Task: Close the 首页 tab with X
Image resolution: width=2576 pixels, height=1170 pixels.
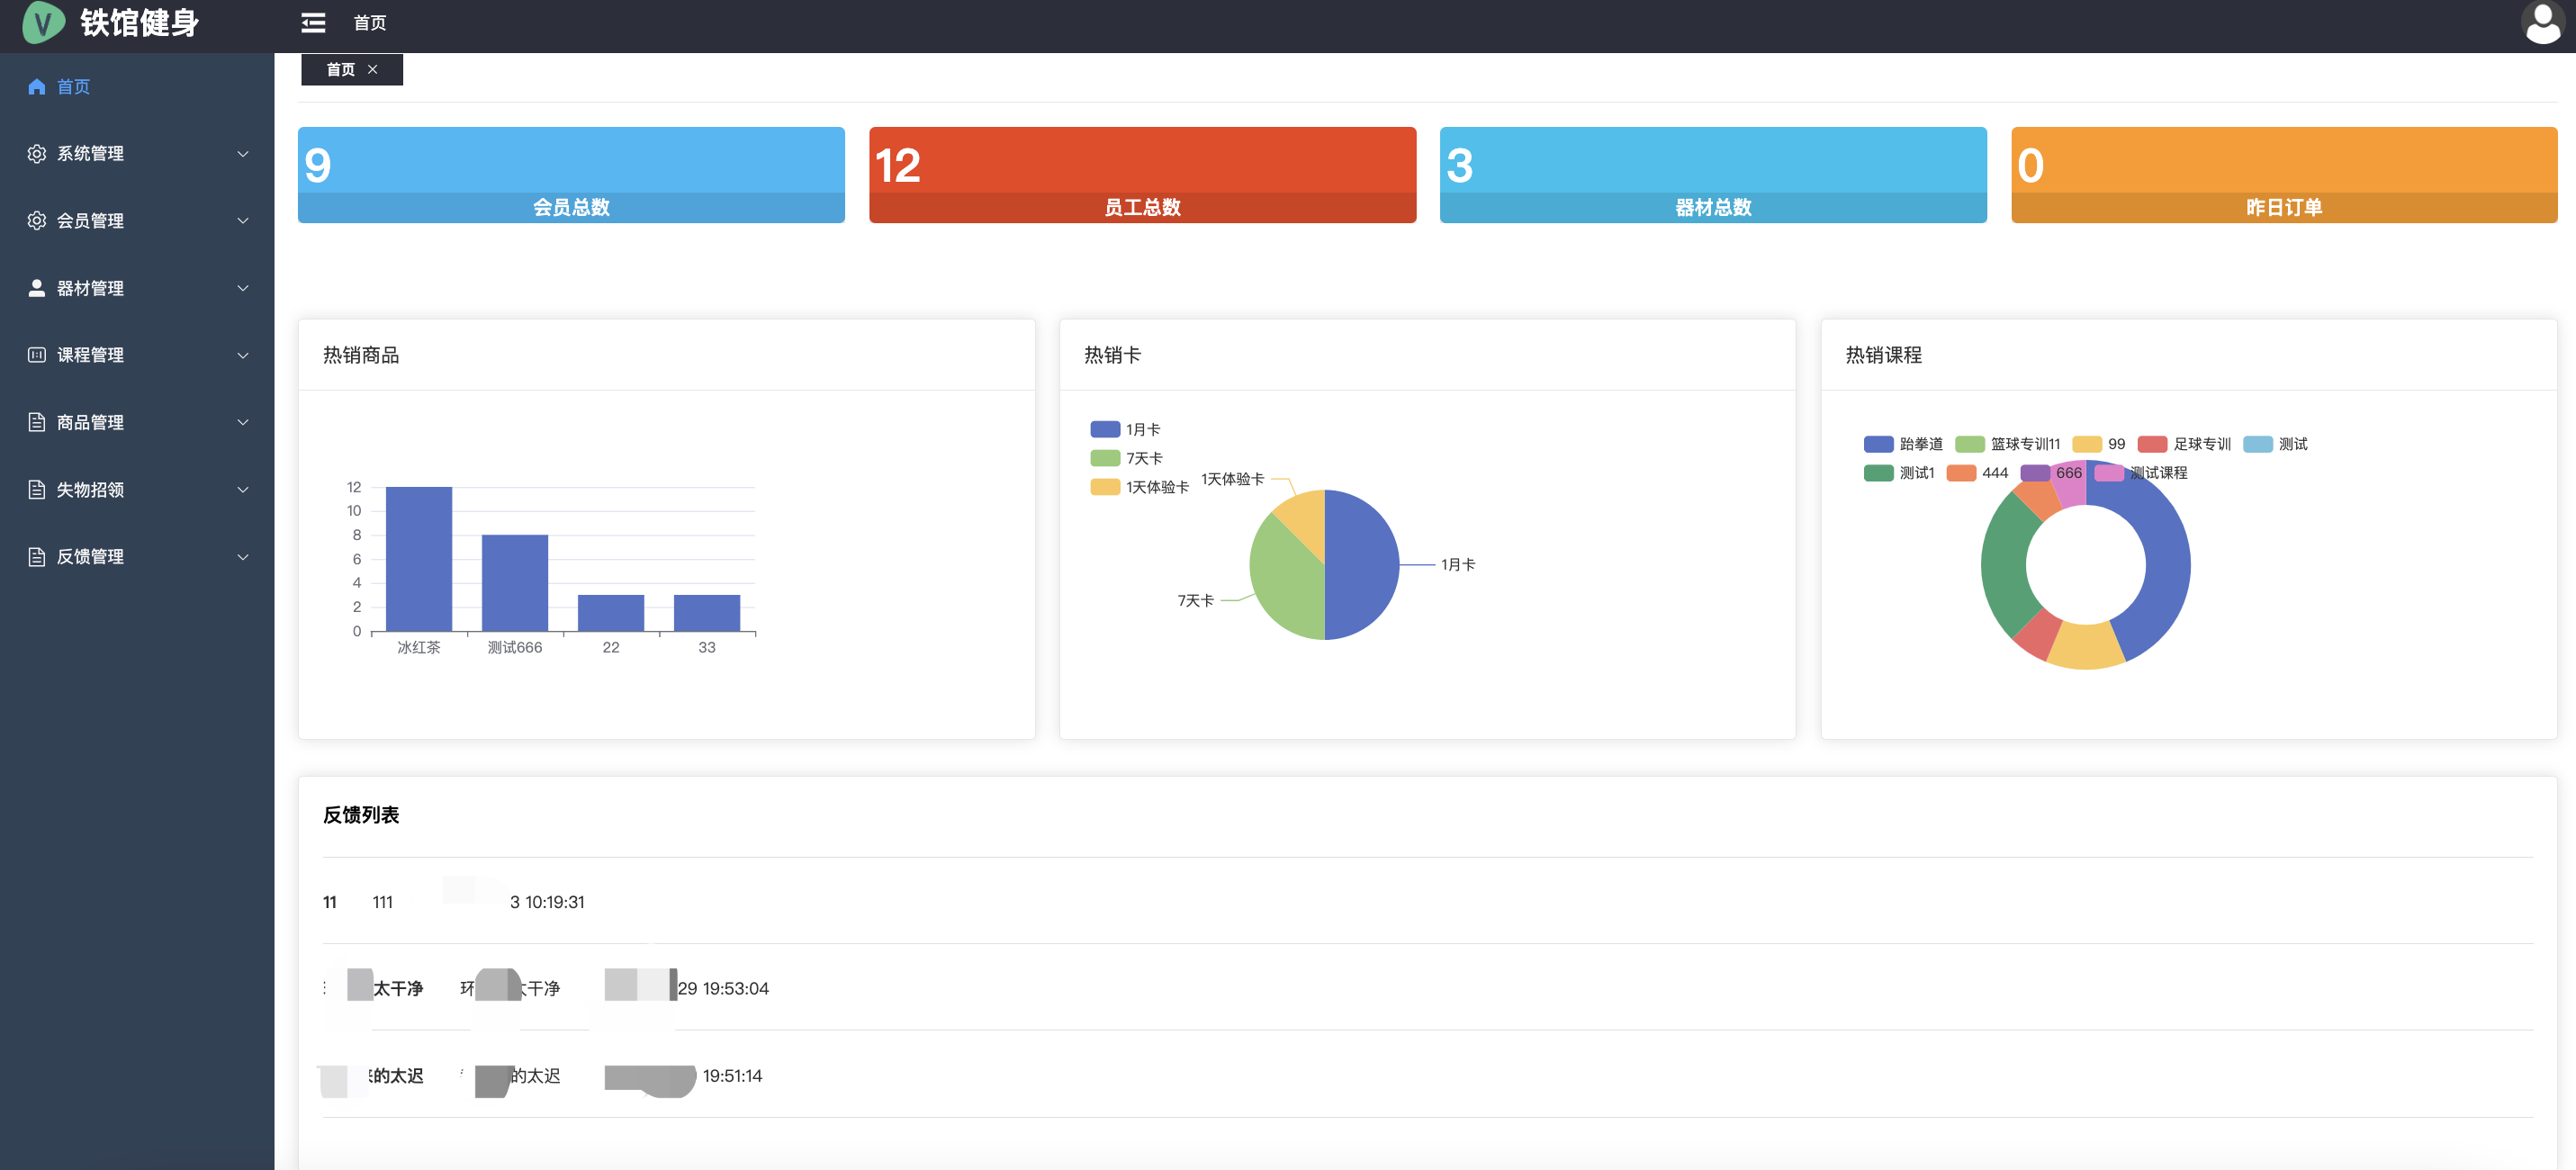Action: [x=373, y=69]
